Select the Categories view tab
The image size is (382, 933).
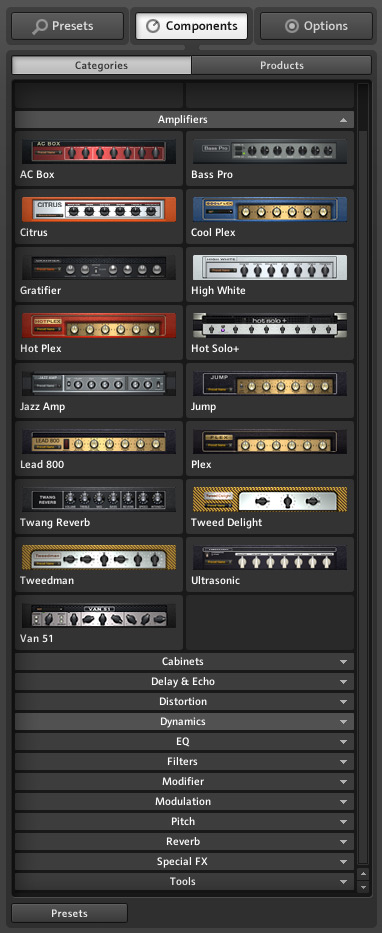(x=101, y=65)
